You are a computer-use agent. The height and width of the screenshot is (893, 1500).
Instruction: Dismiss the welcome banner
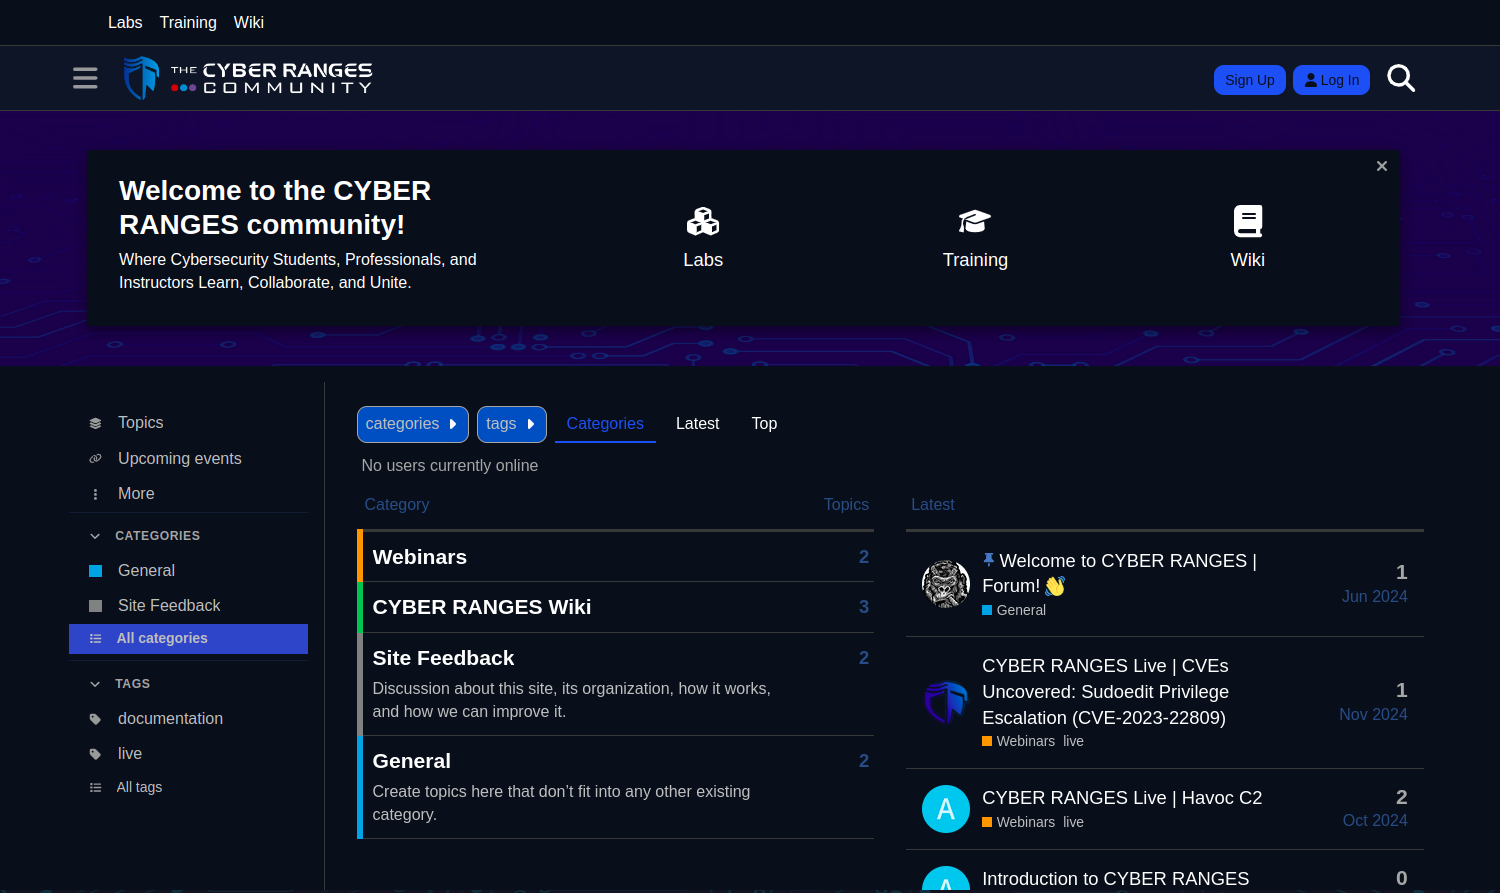[x=1381, y=166]
